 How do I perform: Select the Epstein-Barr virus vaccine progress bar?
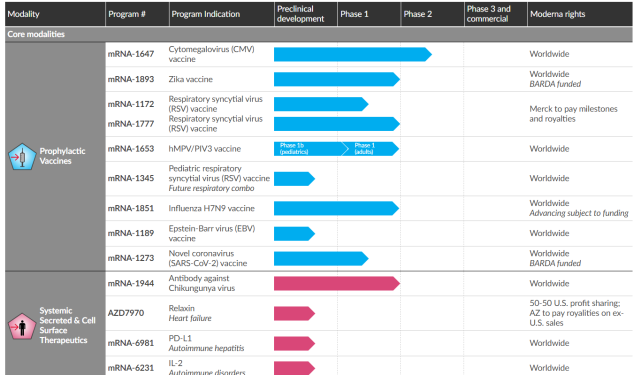tap(294, 234)
